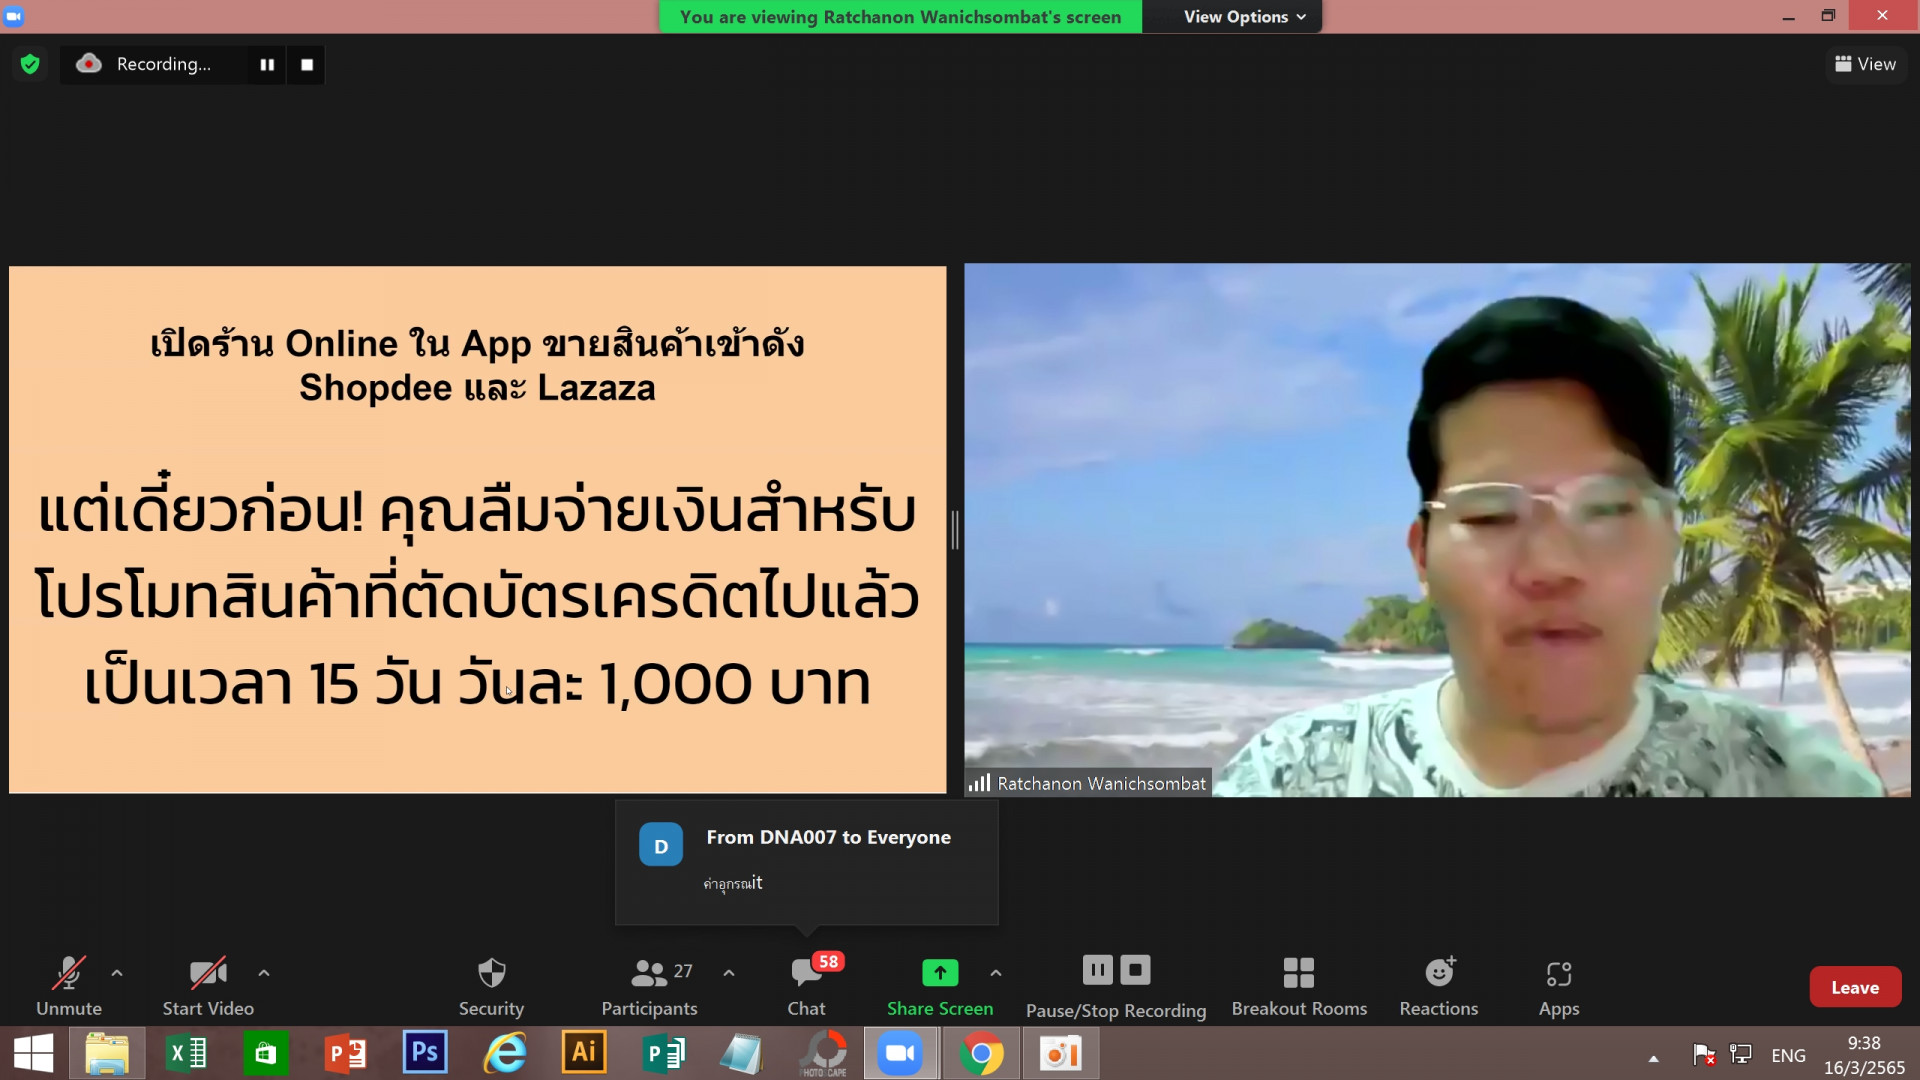Open PowerPoint from taskbar
The image size is (1920, 1080).
click(x=346, y=1054)
